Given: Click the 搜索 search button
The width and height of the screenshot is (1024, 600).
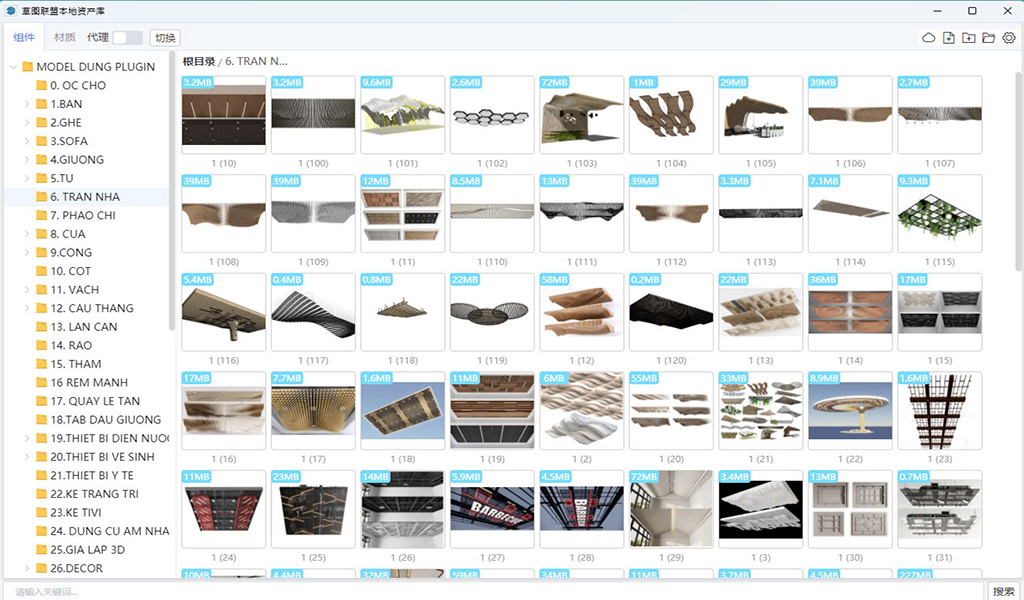Looking at the screenshot, I should tap(1003, 591).
